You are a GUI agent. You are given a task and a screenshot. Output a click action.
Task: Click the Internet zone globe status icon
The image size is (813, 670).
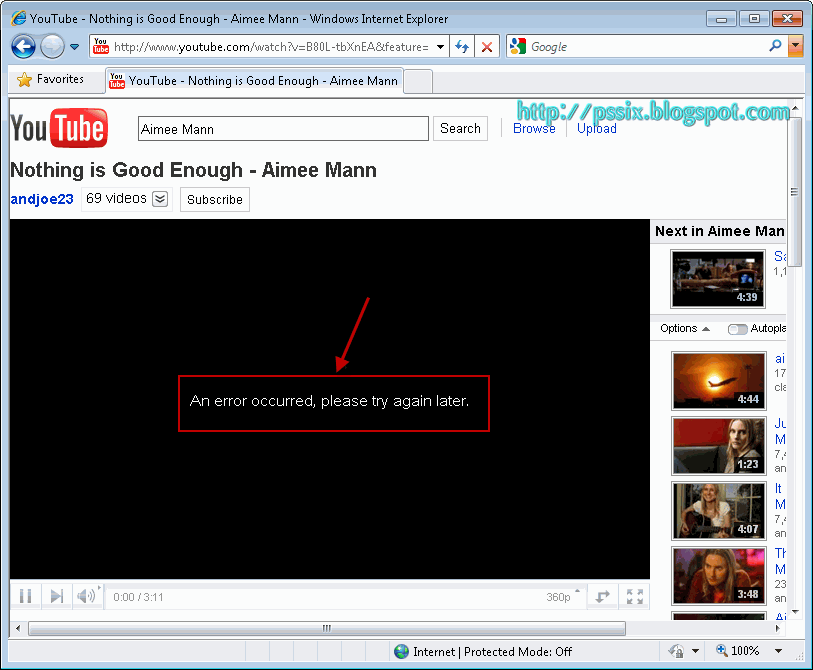(x=401, y=651)
